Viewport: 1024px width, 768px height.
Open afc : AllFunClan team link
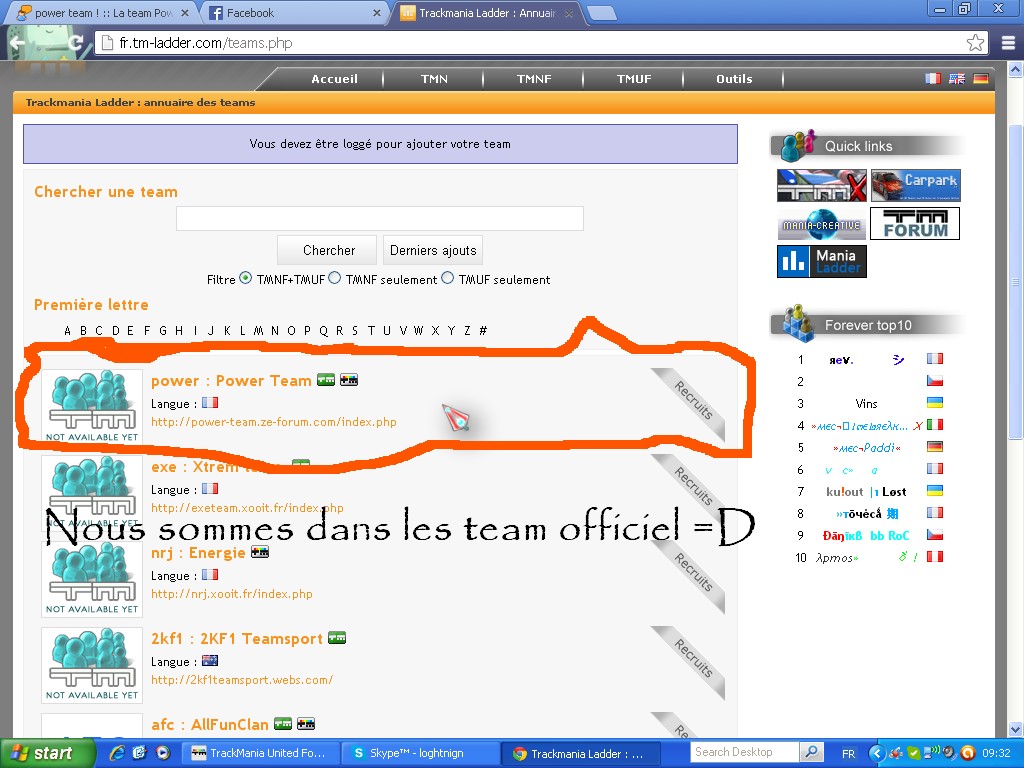[210, 725]
